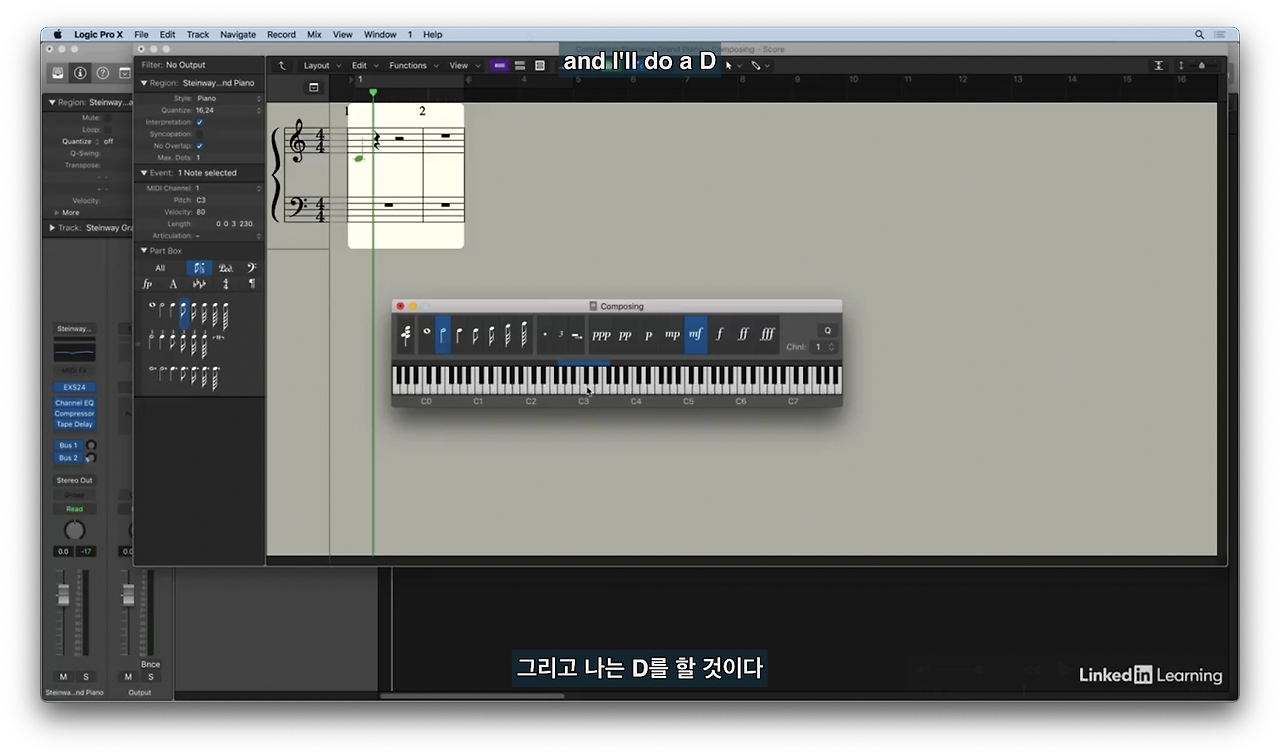Click the score editor back arrow icon
This screenshot has width=1280, height=756.
[x=282, y=65]
